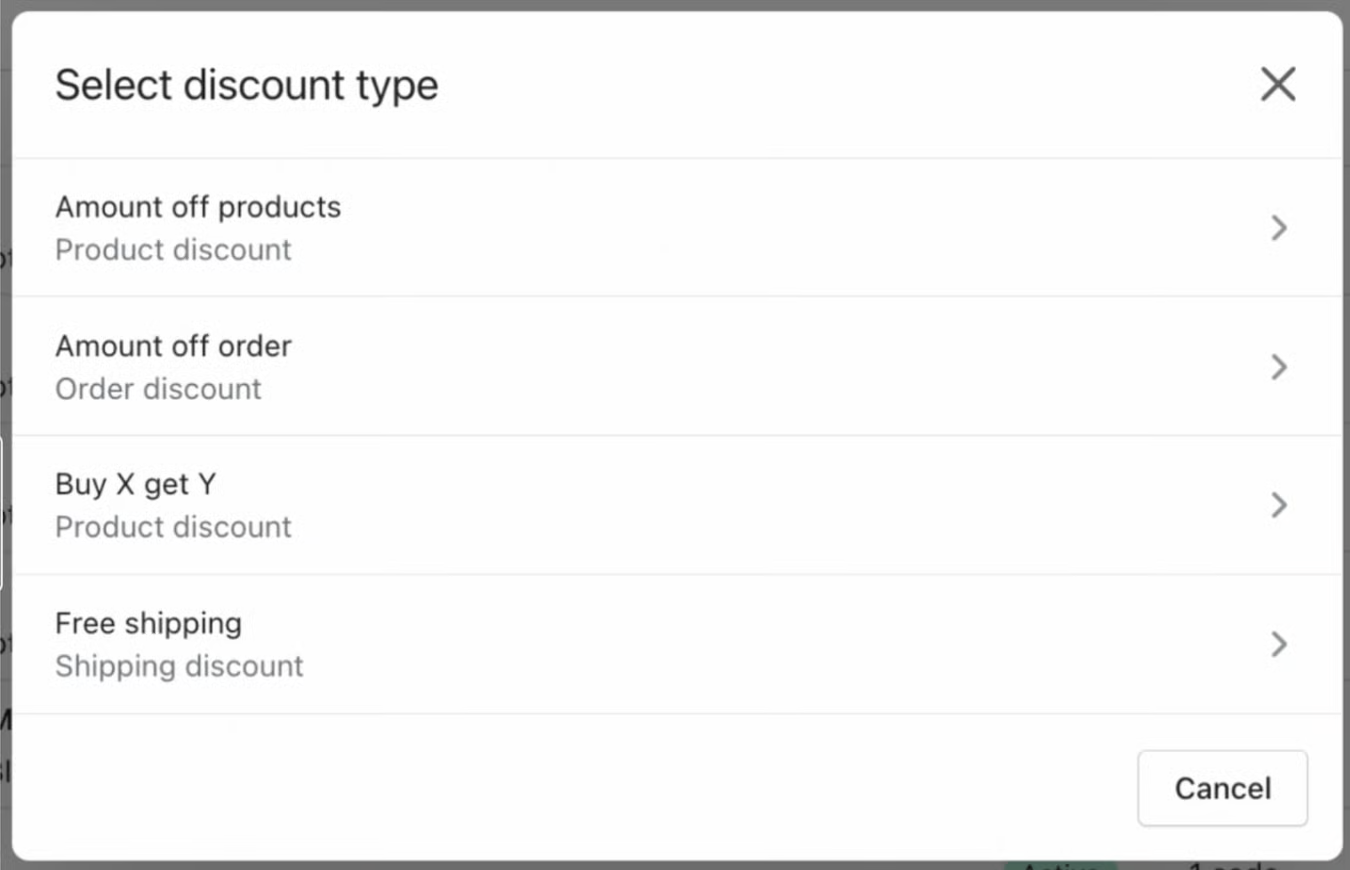This screenshot has width=1350, height=870.
Task: Click the chevron beside Amount off products
Action: [x=1278, y=228]
